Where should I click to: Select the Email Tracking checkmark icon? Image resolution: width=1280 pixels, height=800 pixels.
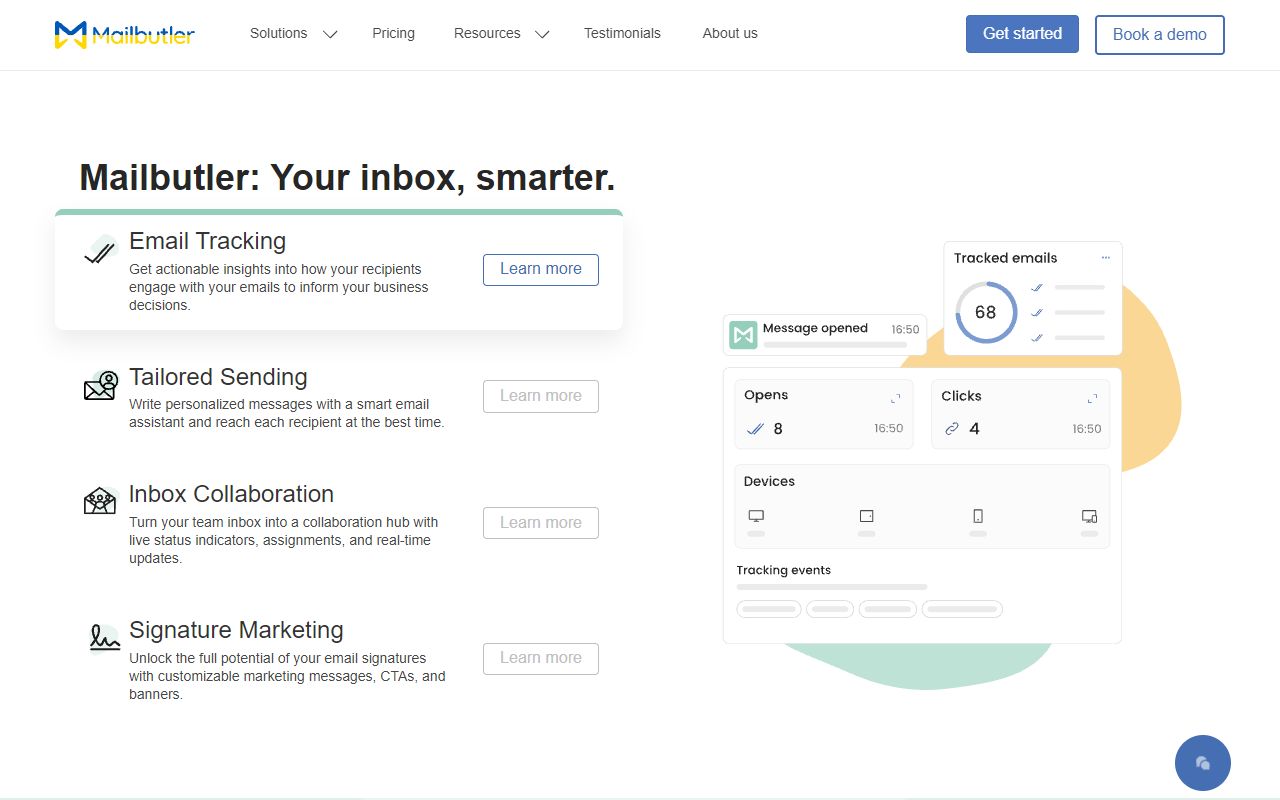point(98,251)
